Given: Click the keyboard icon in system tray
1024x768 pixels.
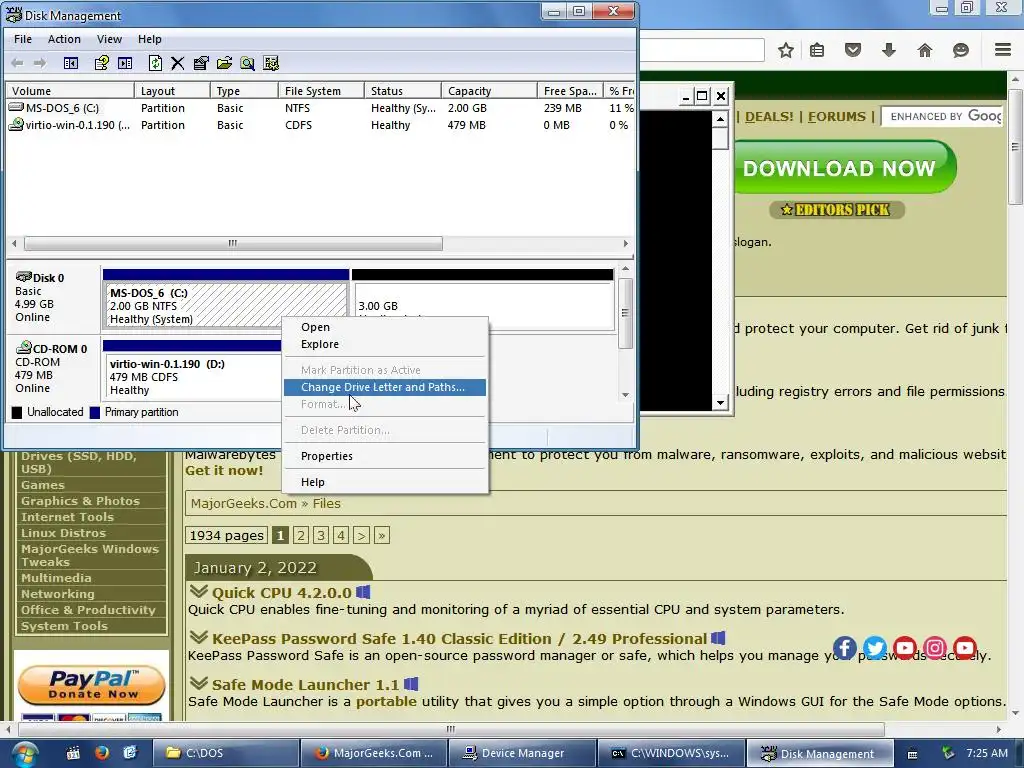Looking at the screenshot, I should tap(912, 754).
